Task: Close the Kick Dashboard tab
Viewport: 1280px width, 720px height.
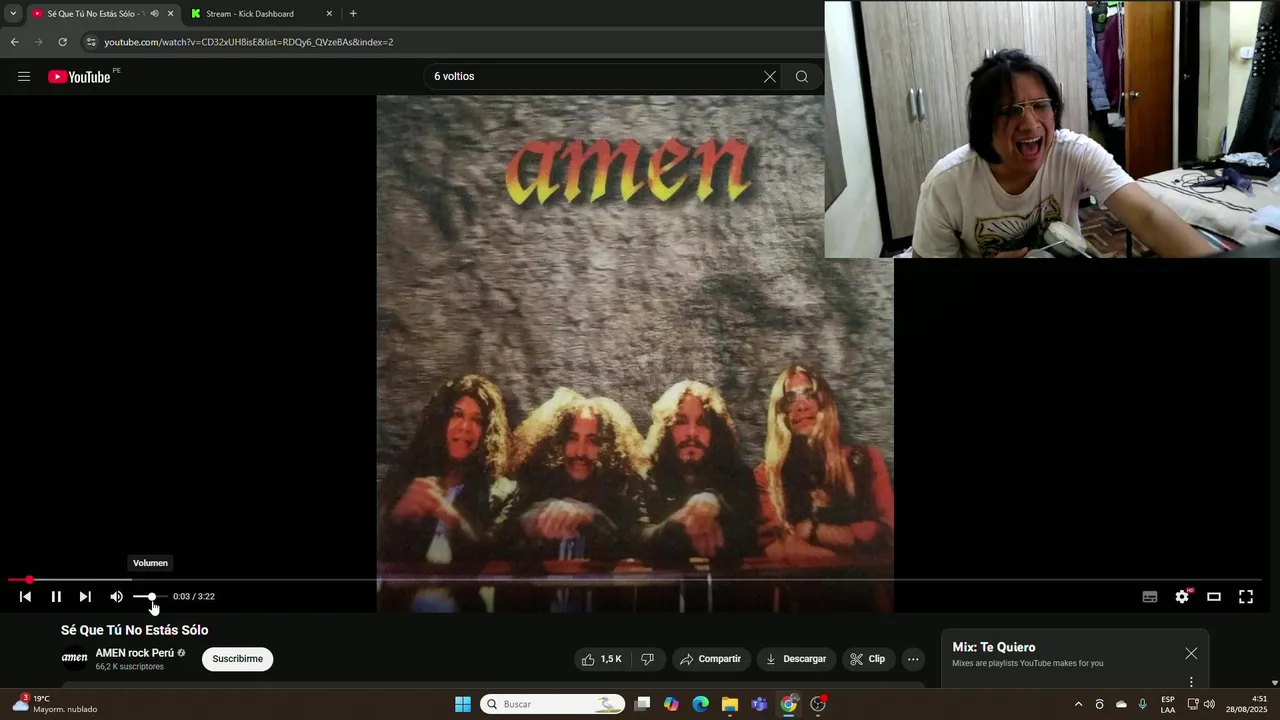Action: coord(329,14)
